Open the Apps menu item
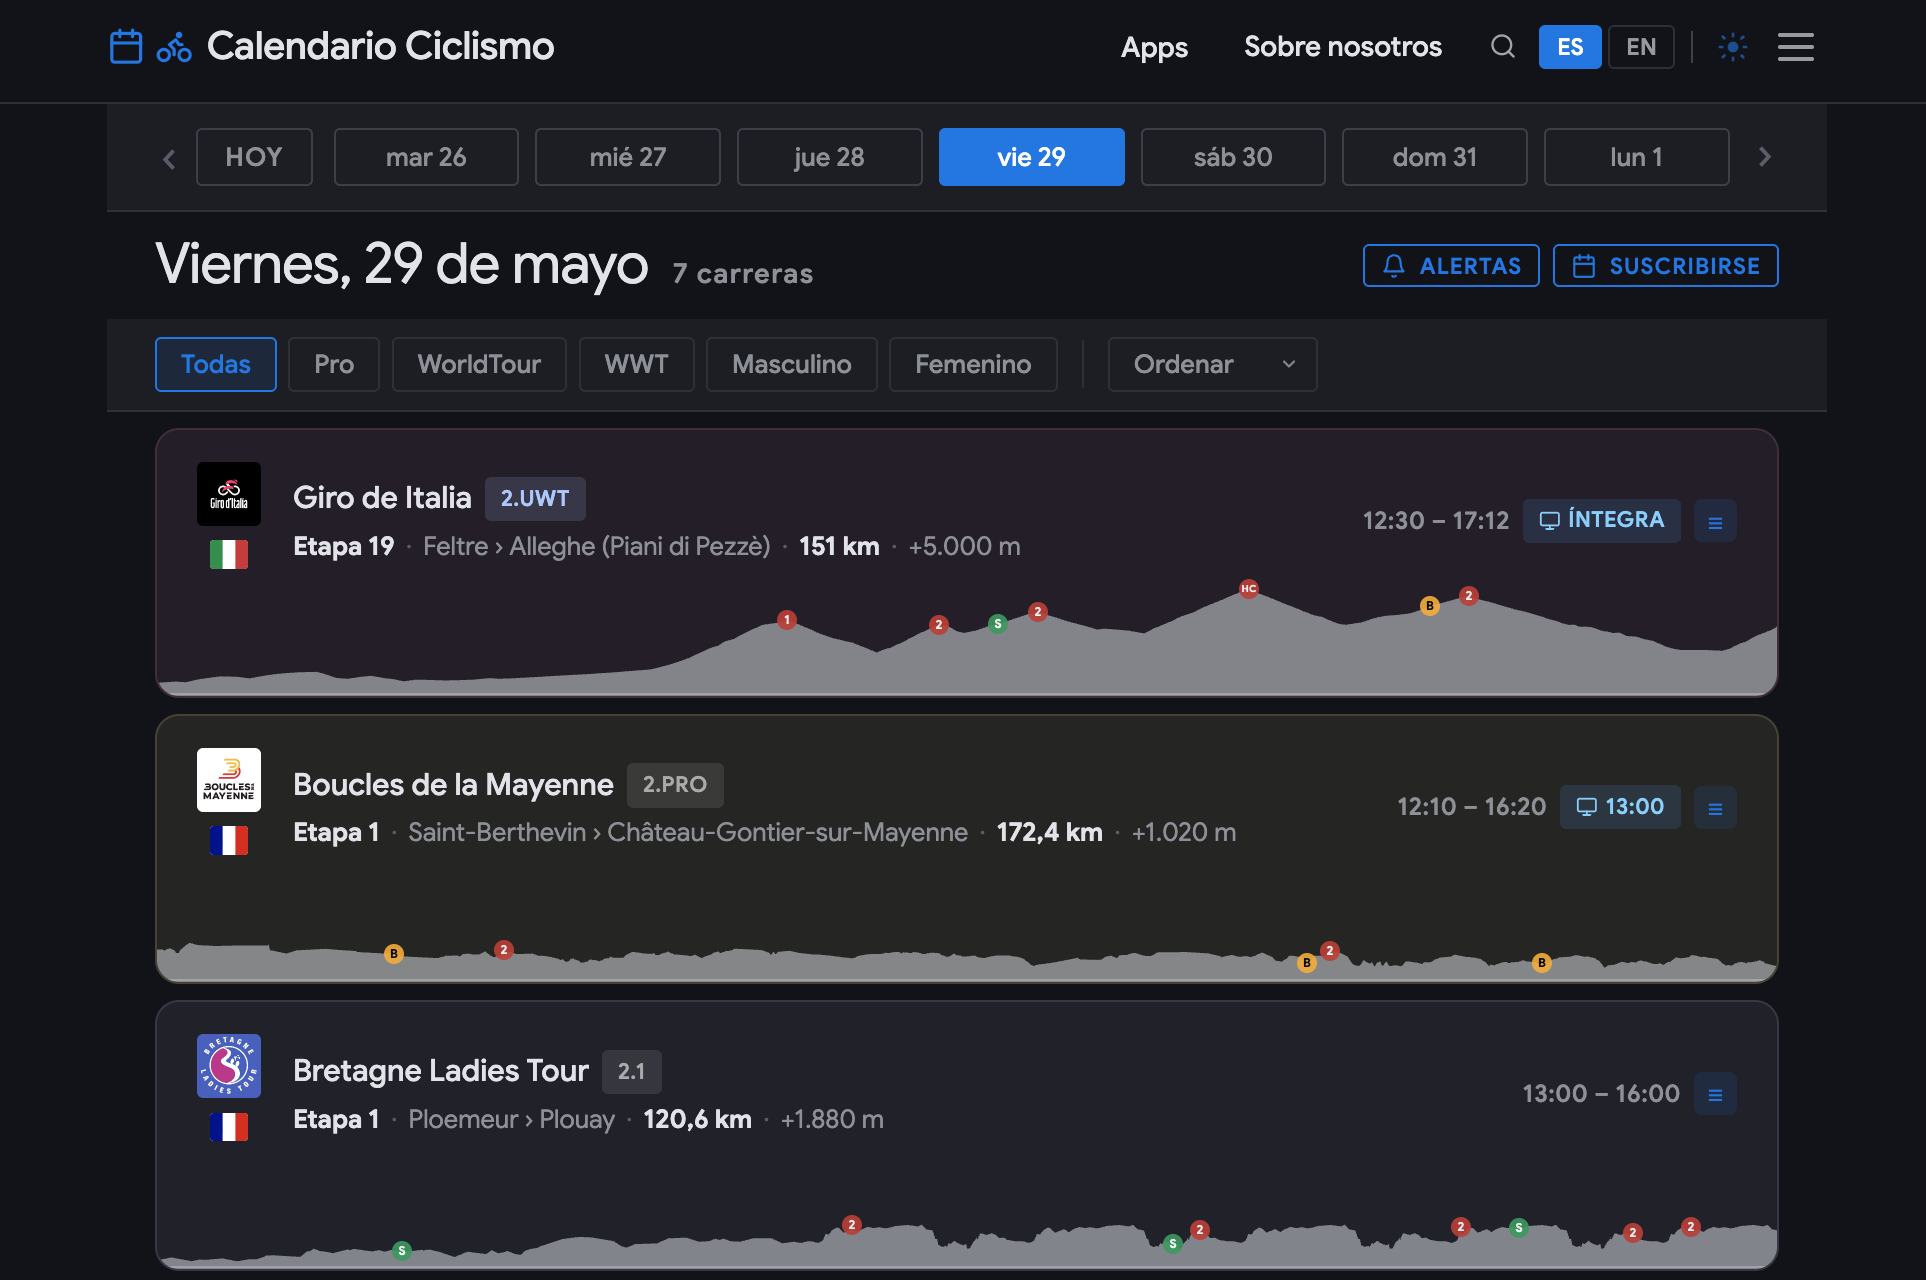 click(1154, 47)
